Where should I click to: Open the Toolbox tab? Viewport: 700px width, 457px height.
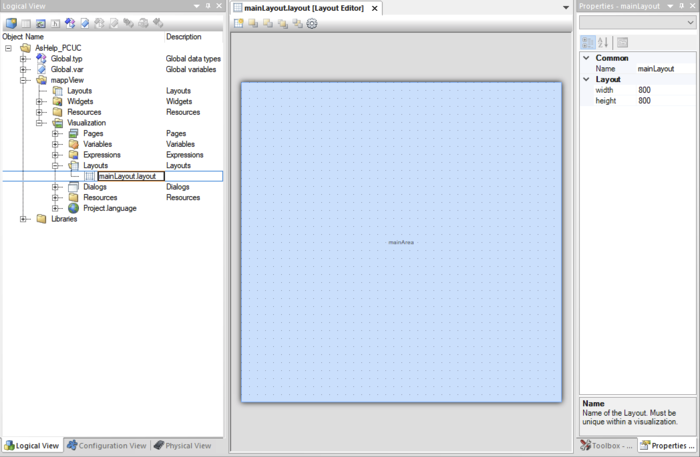(606, 445)
